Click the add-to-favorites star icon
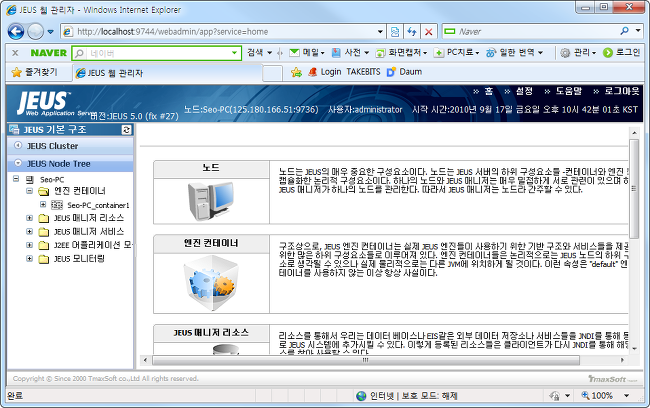Screen dimensions: 650x408 pos(296,73)
